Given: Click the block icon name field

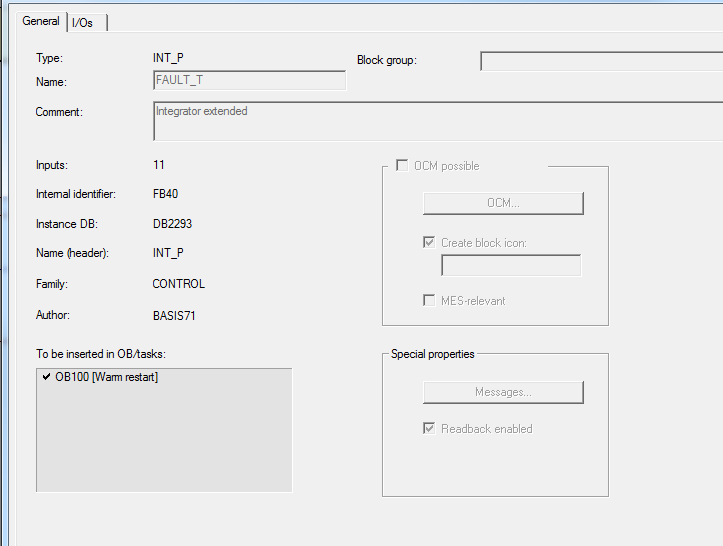Looking at the screenshot, I should [x=511, y=266].
